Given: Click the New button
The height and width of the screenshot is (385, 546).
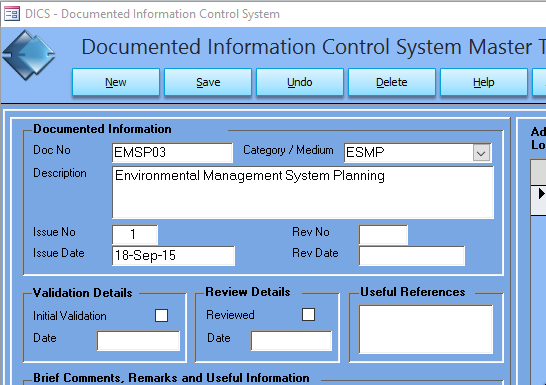Looking at the screenshot, I should [116, 82].
